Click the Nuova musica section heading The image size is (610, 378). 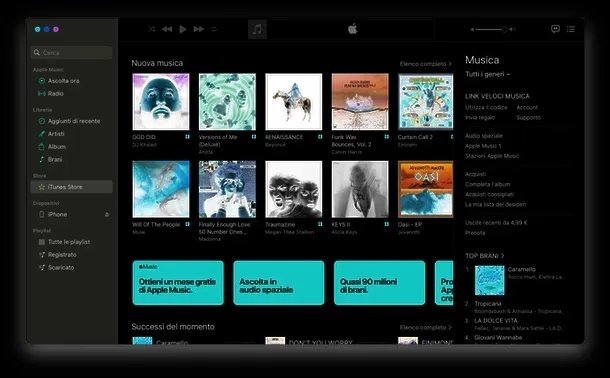[x=157, y=63]
